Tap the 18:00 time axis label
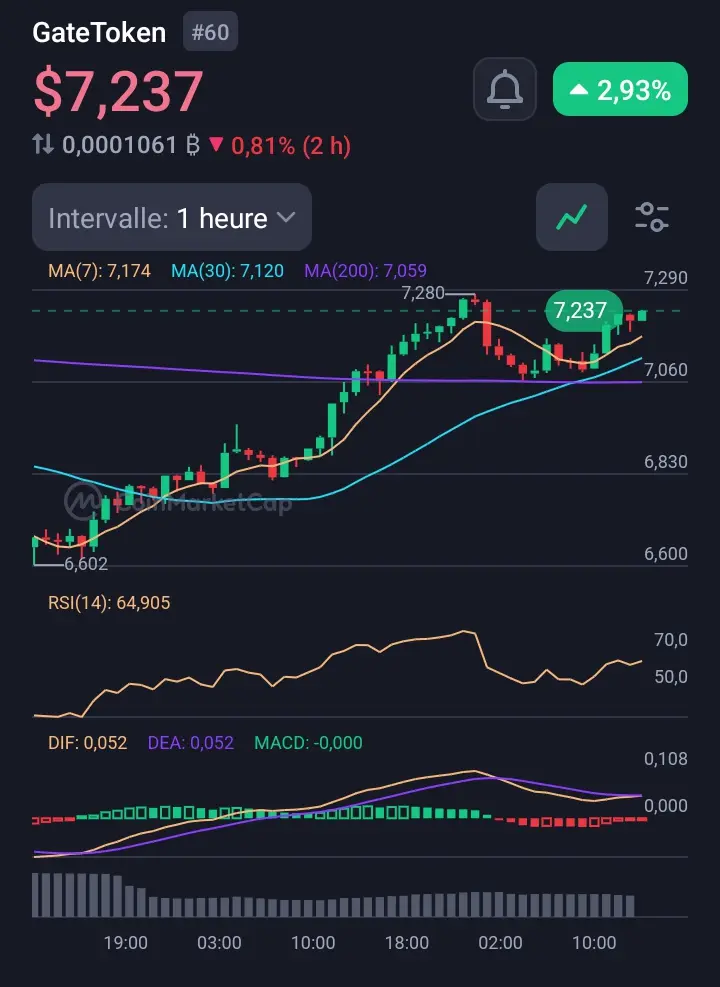The width and height of the screenshot is (720, 987). pyautogui.click(x=407, y=942)
